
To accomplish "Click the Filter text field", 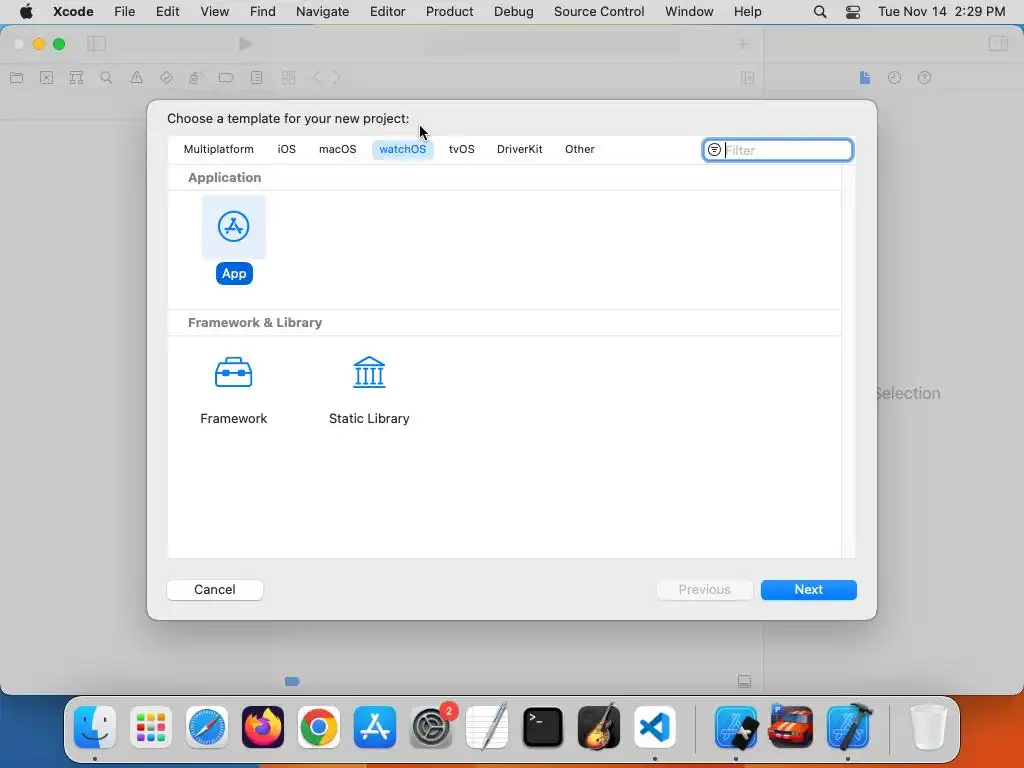I will pyautogui.click(x=777, y=150).
